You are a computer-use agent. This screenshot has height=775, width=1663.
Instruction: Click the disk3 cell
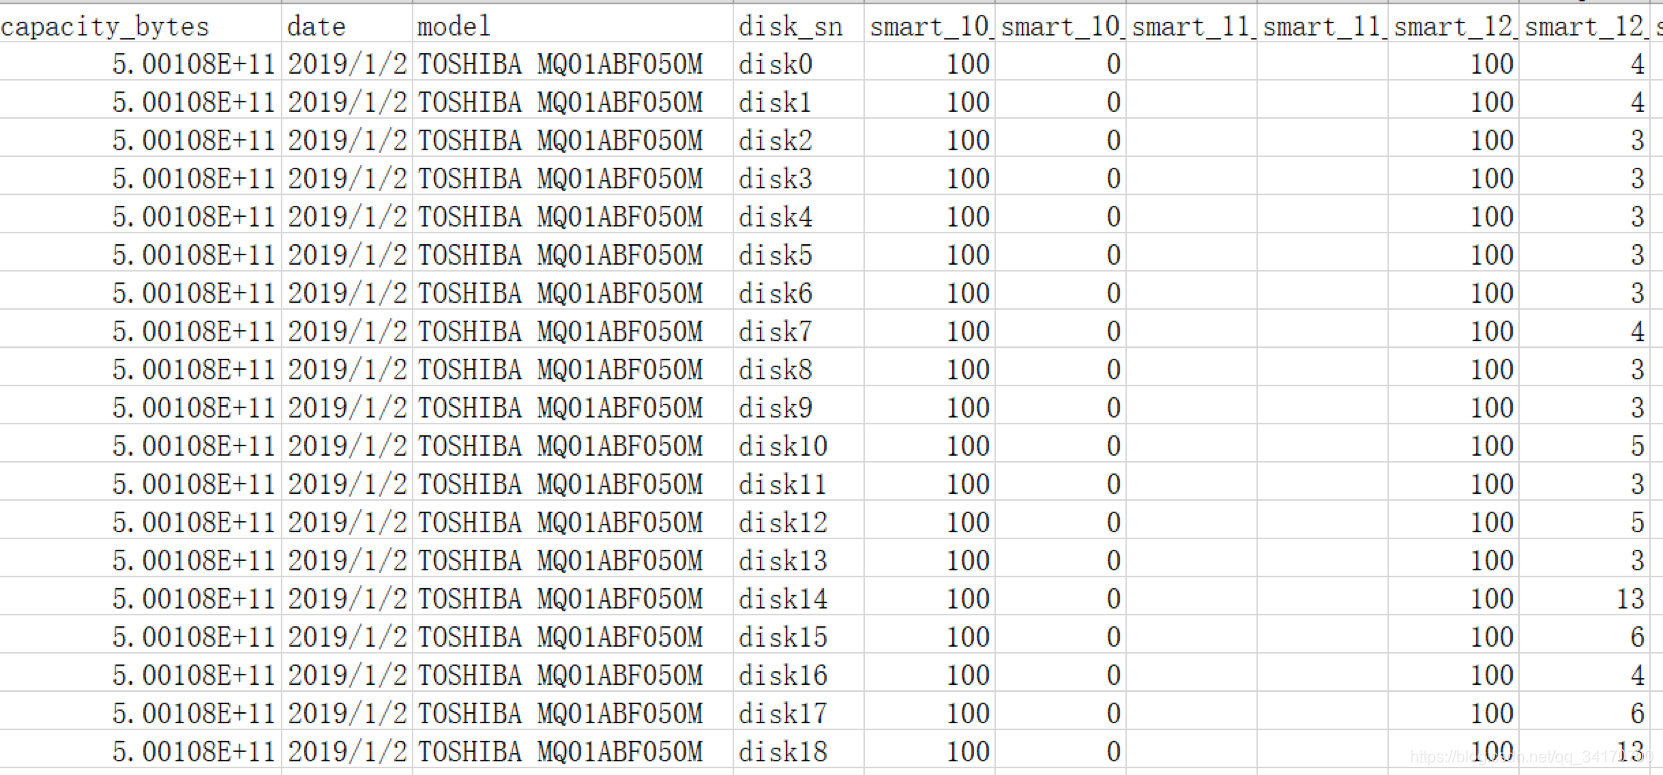click(798, 178)
